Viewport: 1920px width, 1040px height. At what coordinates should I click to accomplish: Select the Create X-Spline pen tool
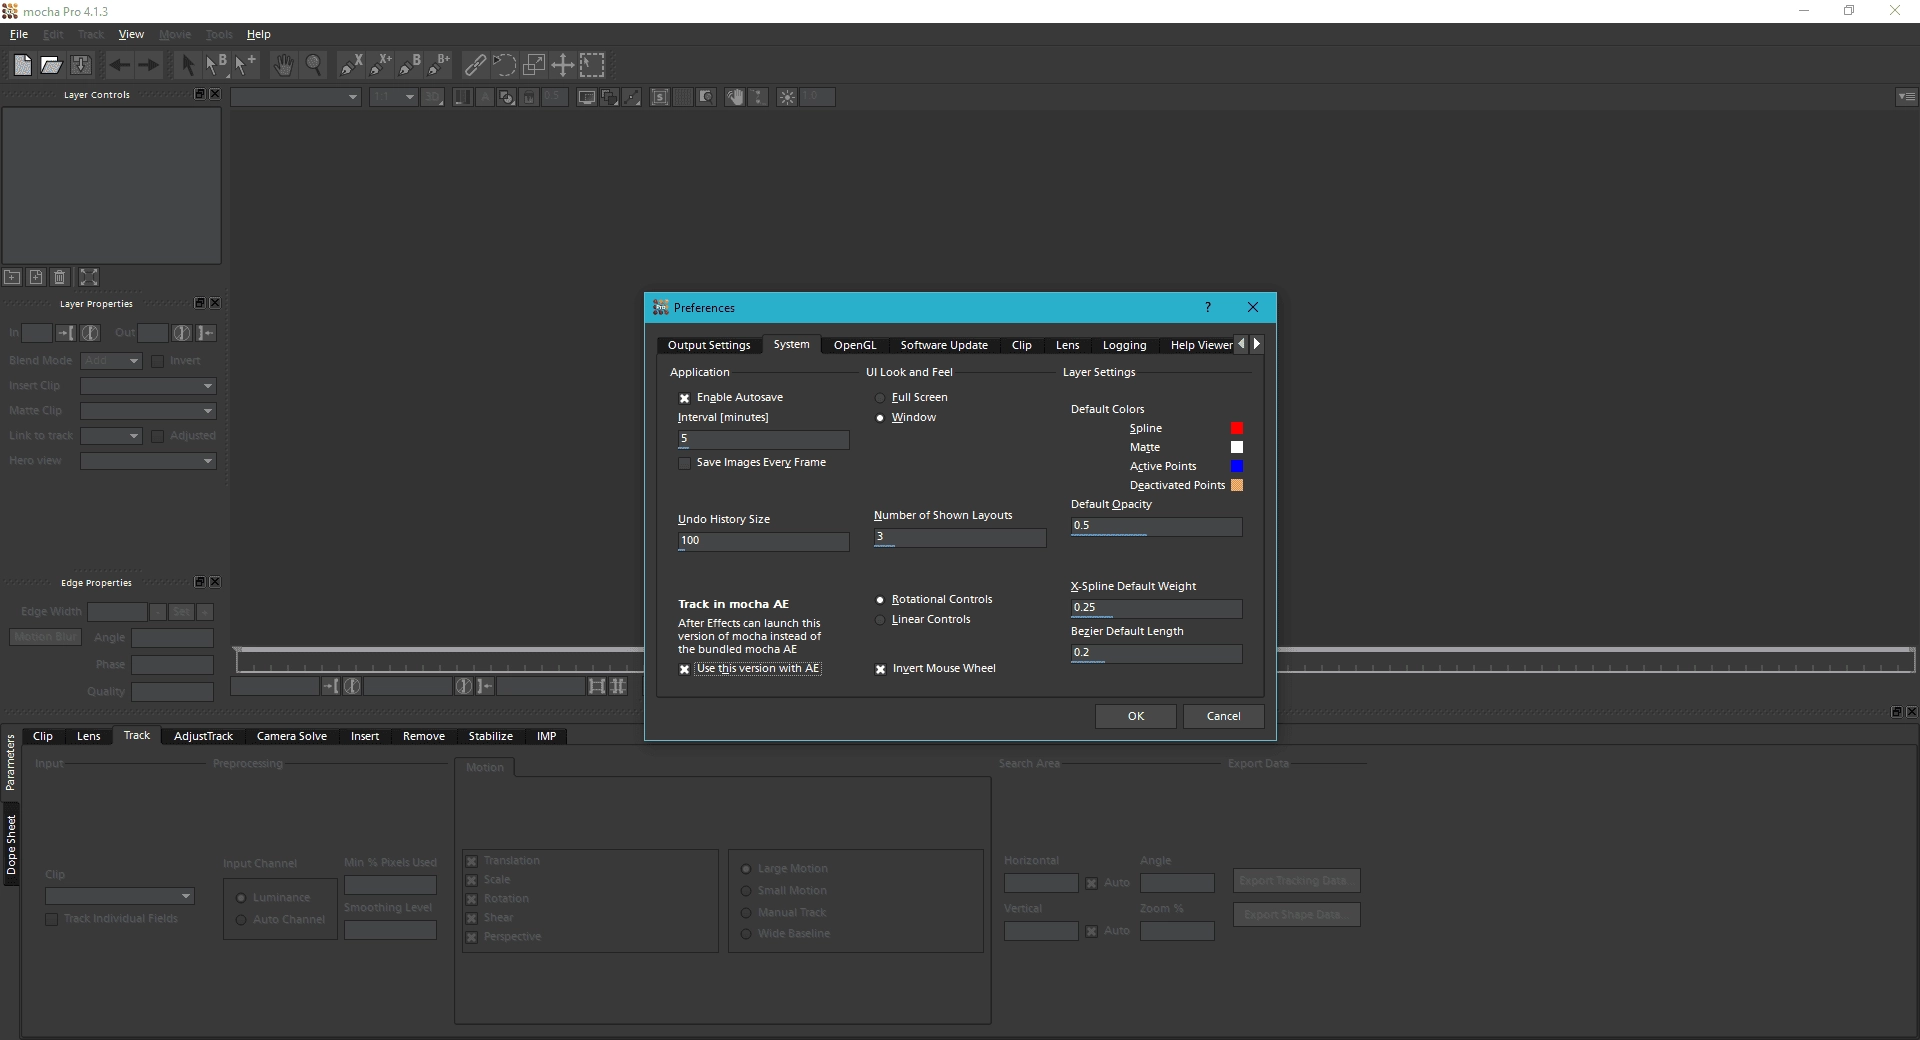tap(352, 65)
